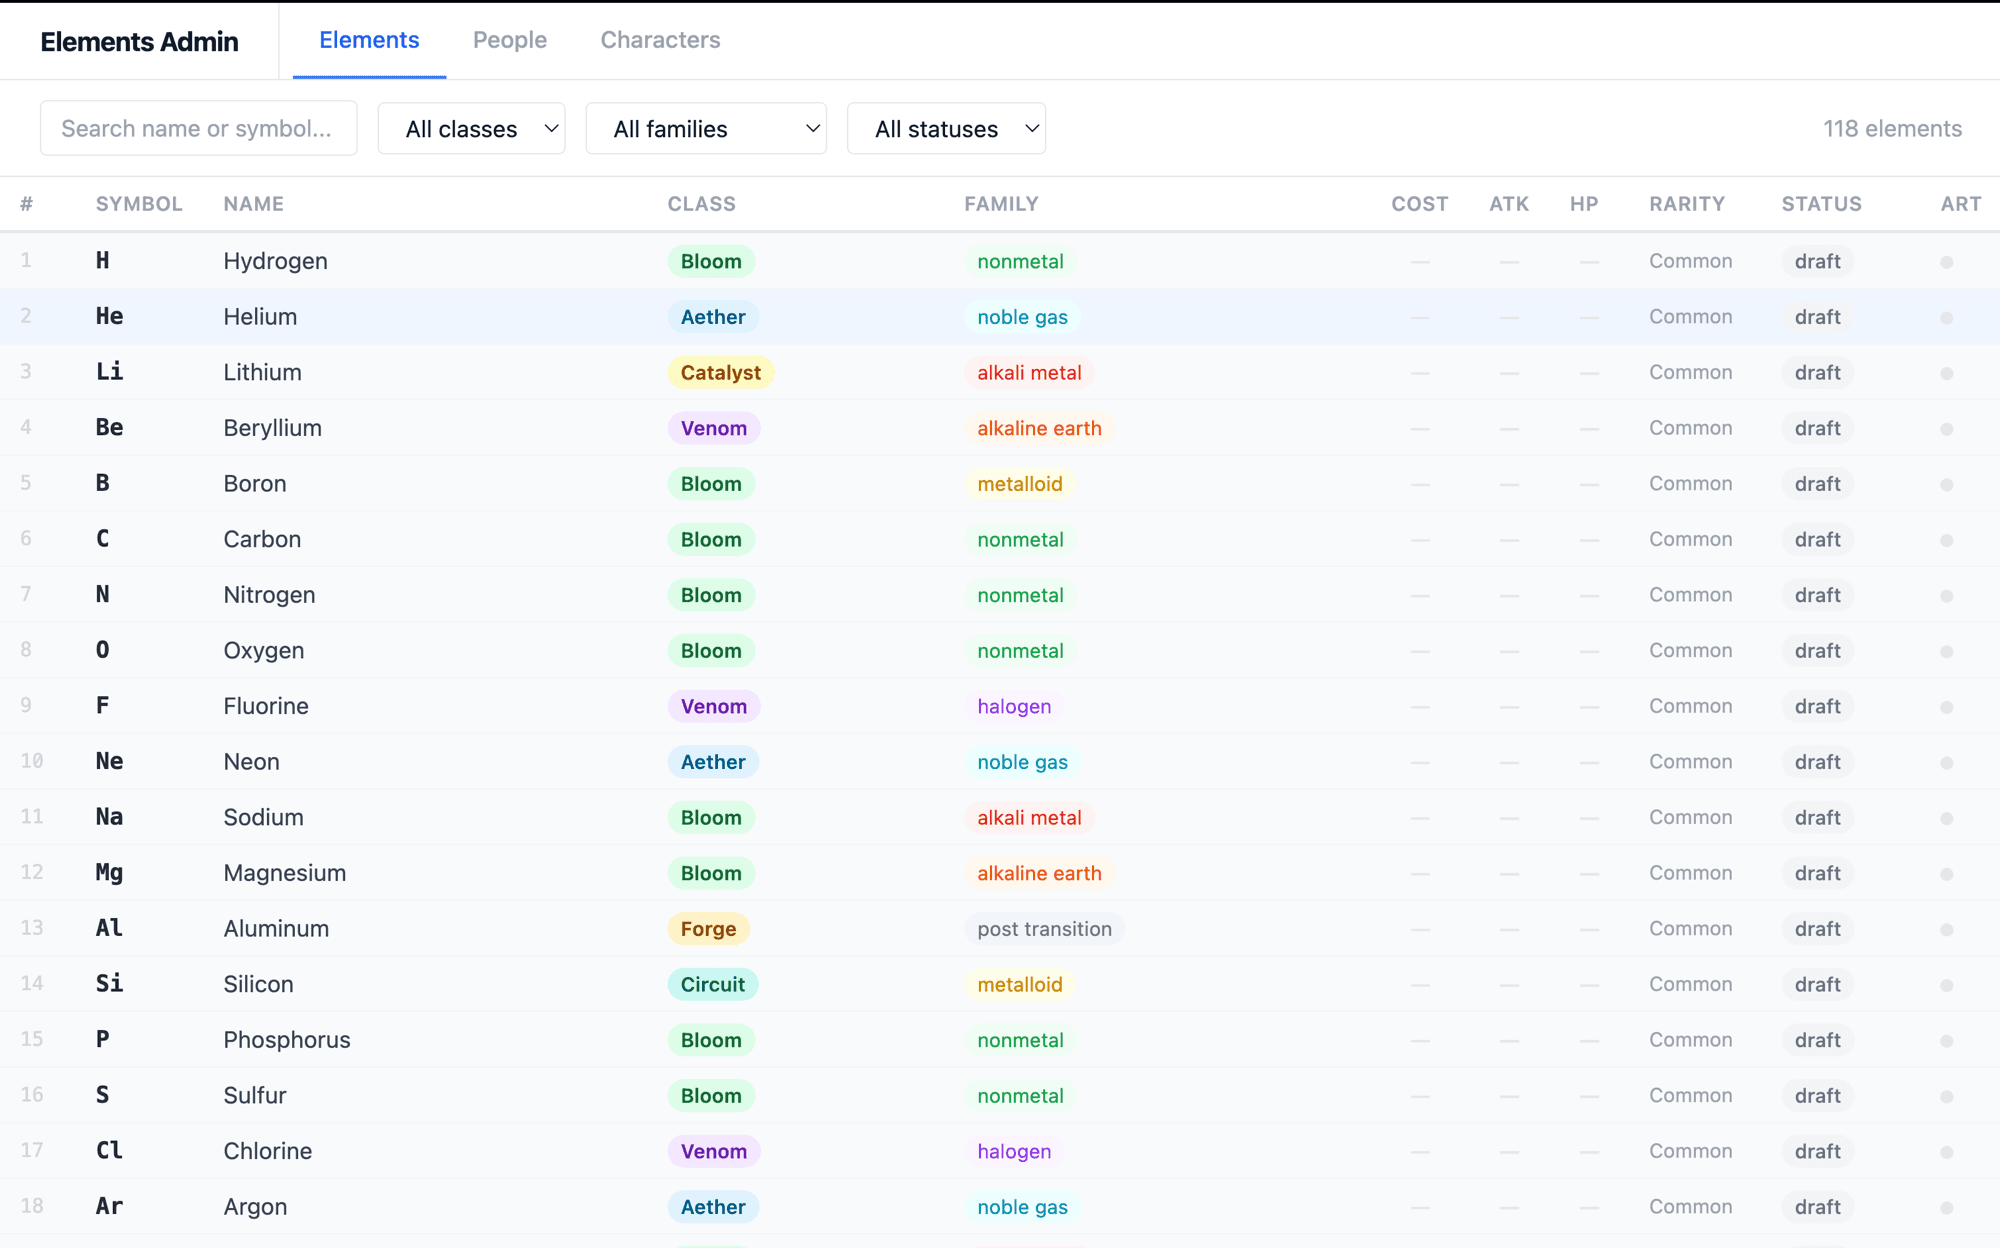Open the Sulfur row name
Image resolution: width=2000 pixels, height=1248 pixels.
coord(255,1095)
